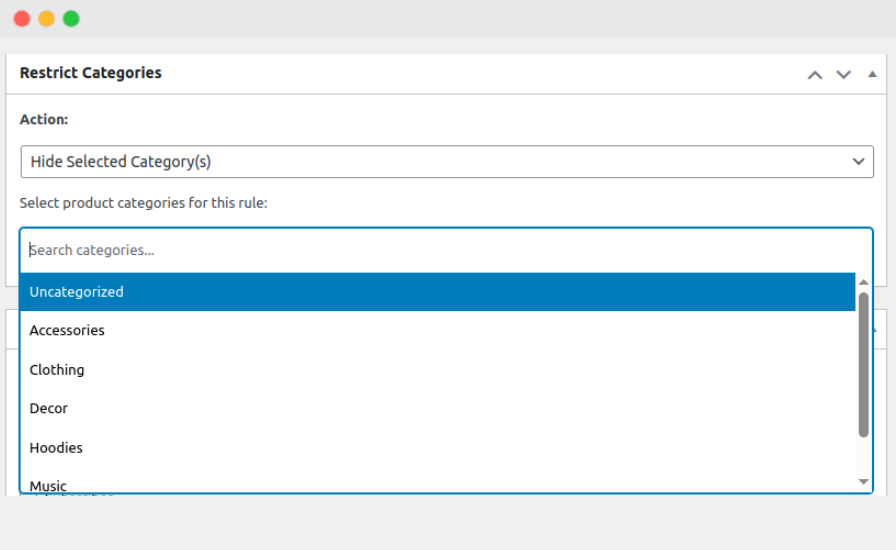Minimize the window with the yellow button

point(46,19)
